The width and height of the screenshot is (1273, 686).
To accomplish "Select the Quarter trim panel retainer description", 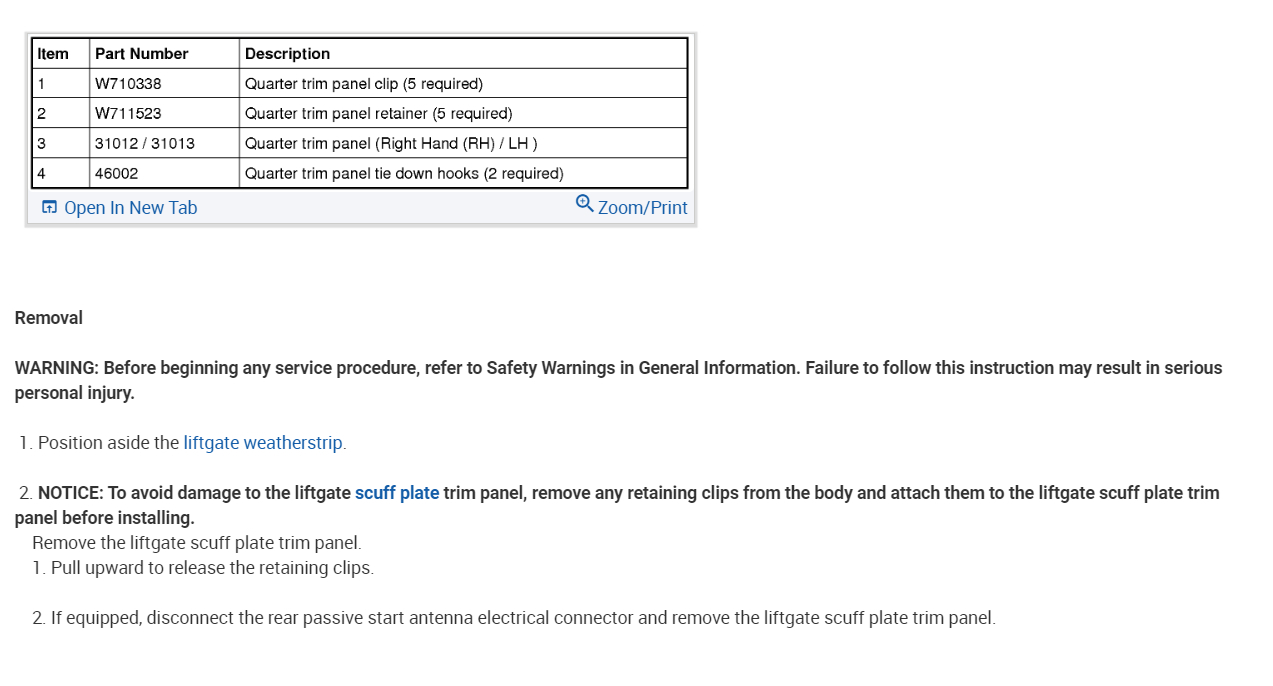I will (x=378, y=114).
